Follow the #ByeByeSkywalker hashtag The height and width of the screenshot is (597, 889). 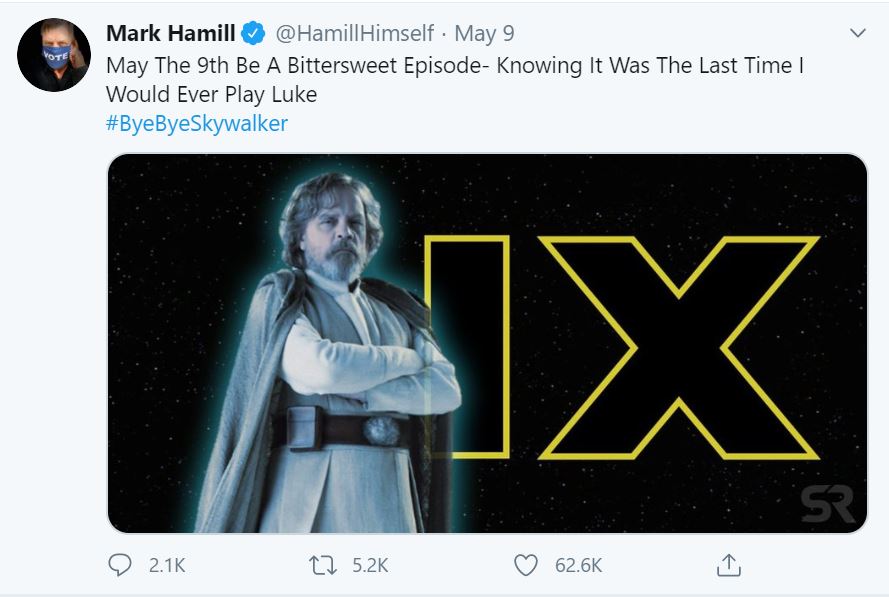[197, 123]
